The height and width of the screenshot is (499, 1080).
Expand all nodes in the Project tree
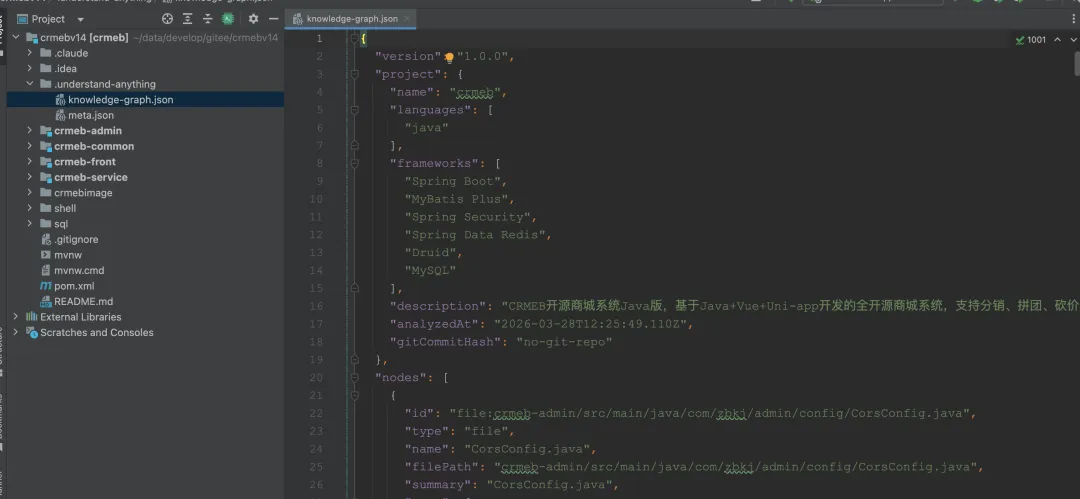click(187, 19)
